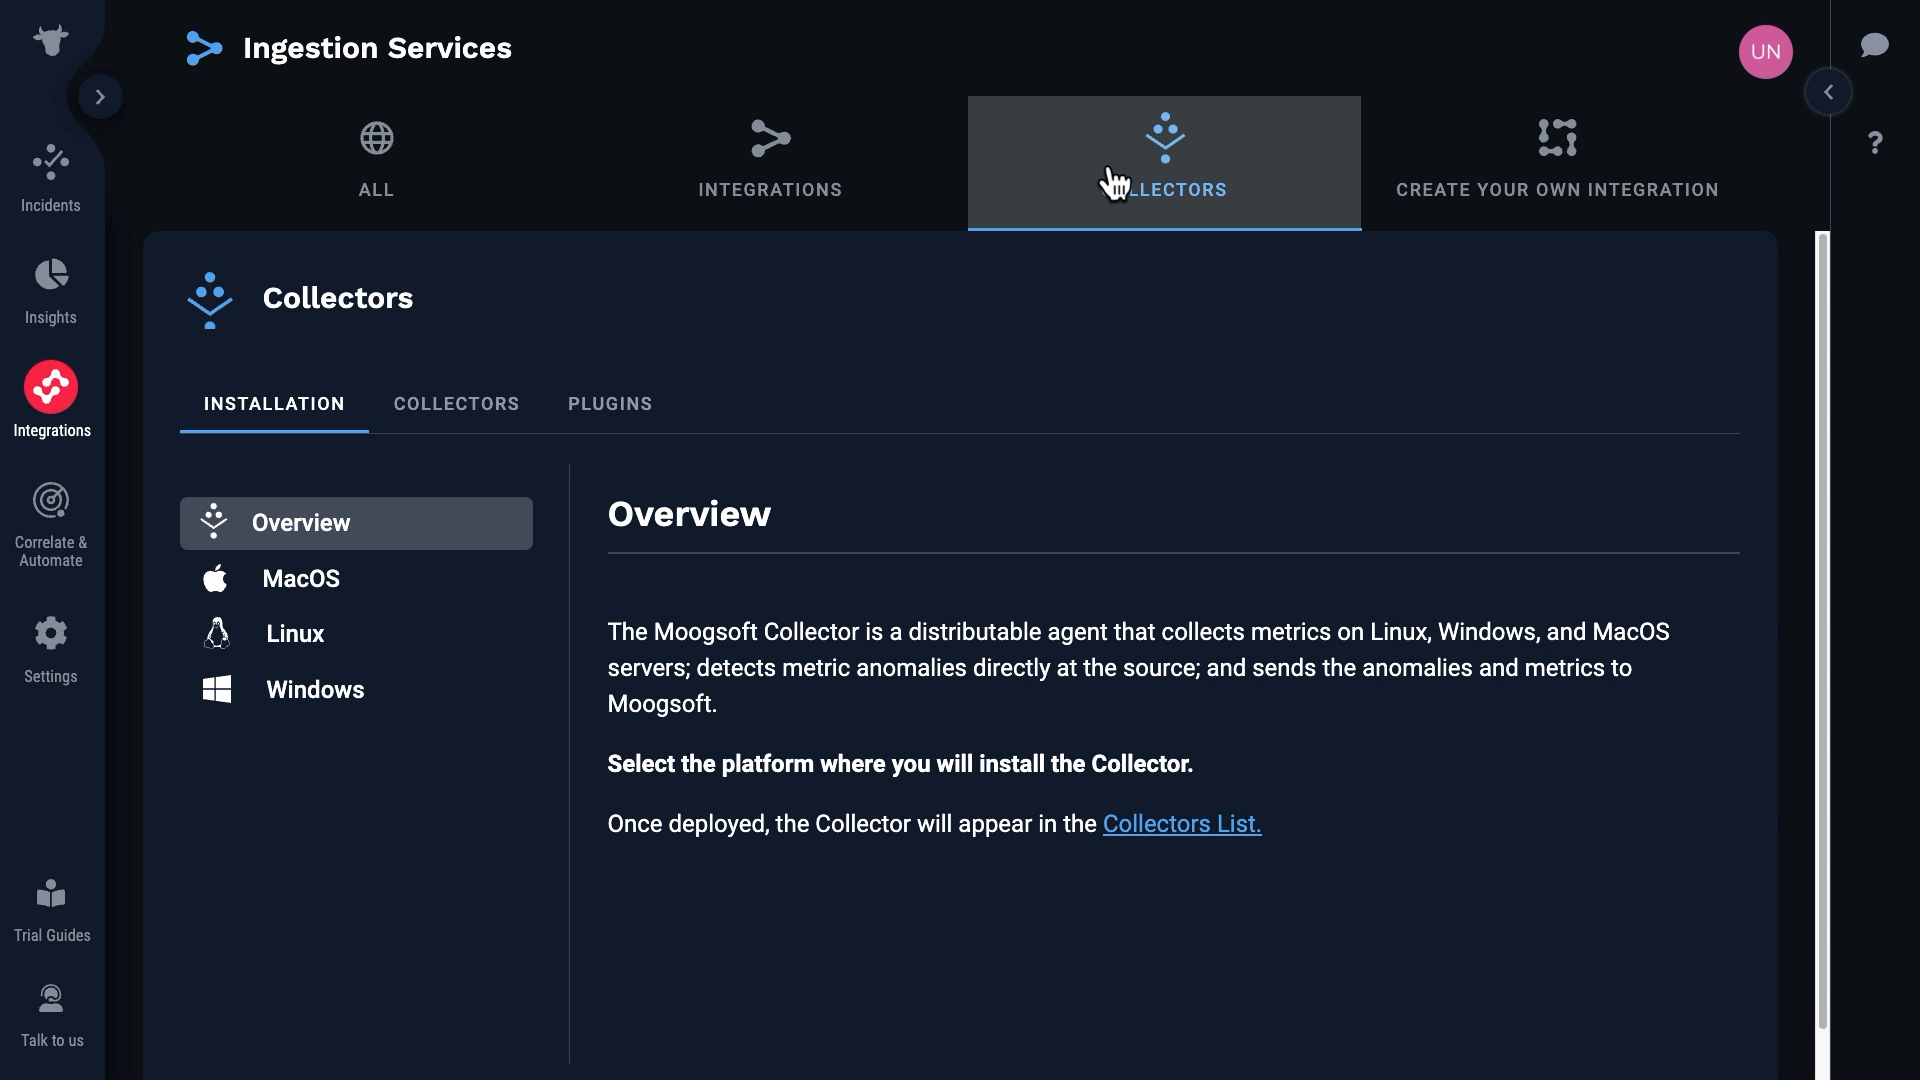
Task: Follow the Collectors List link
Action: [1181, 824]
